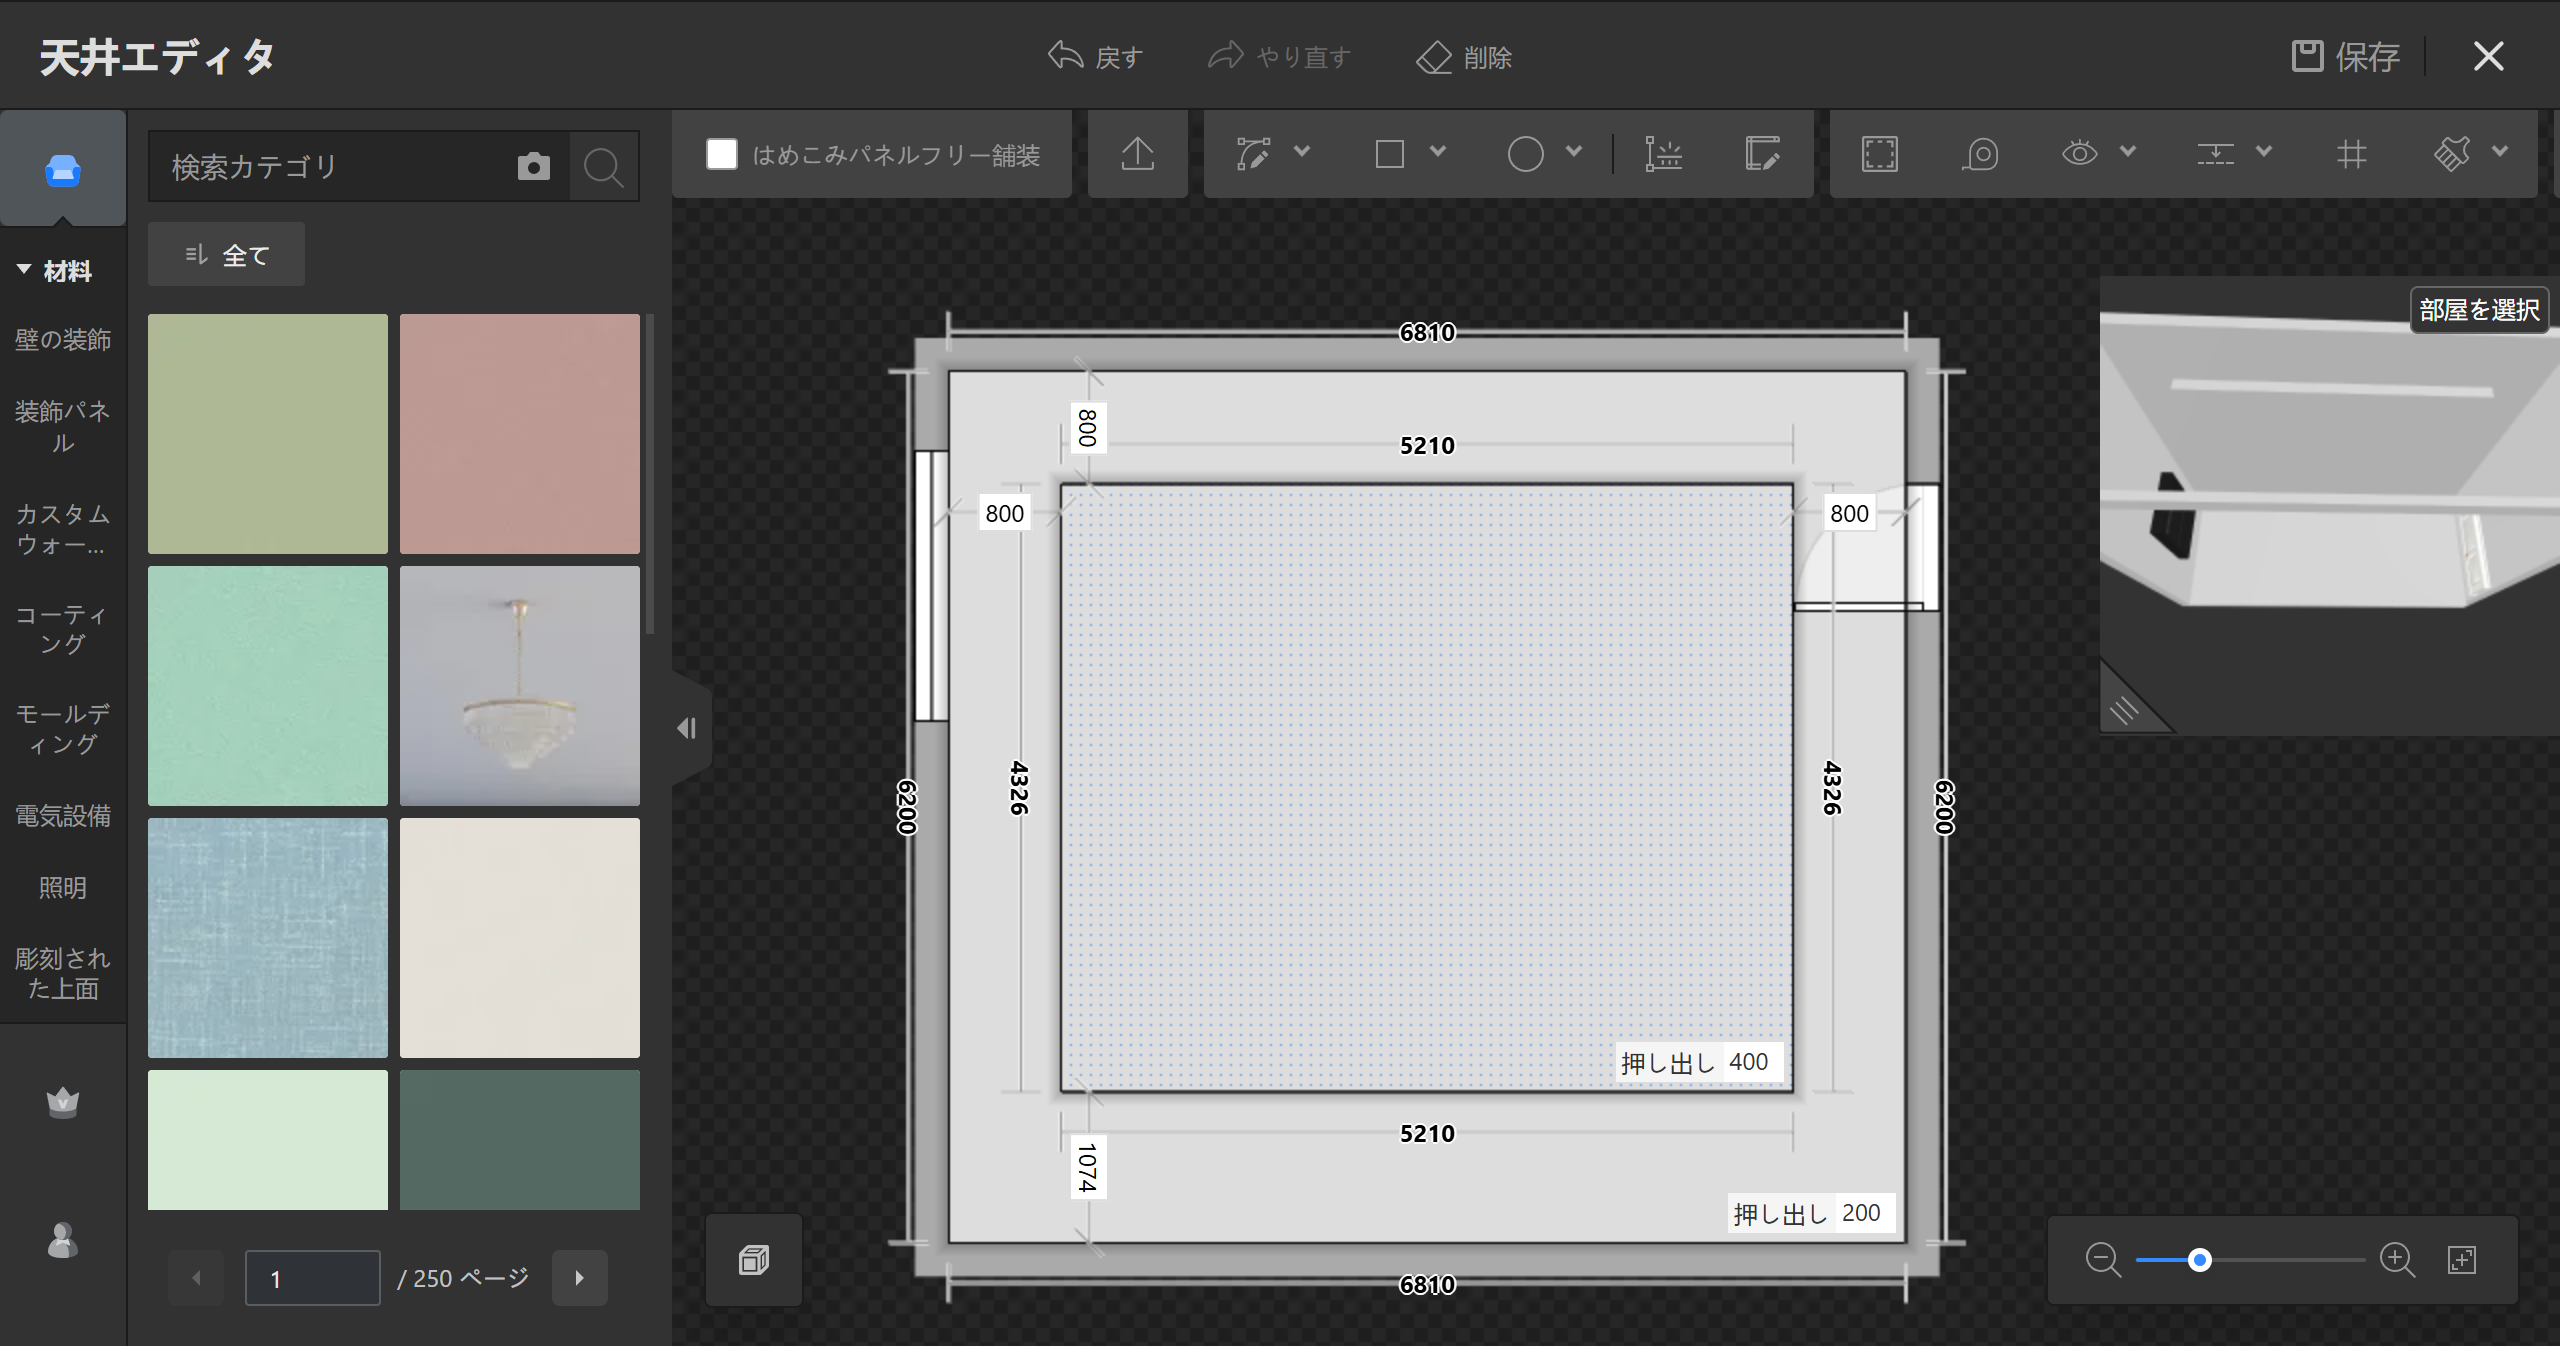The width and height of the screenshot is (2560, 1346).
Task: Pick the dusty pink material swatch
Action: (x=520, y=434)
